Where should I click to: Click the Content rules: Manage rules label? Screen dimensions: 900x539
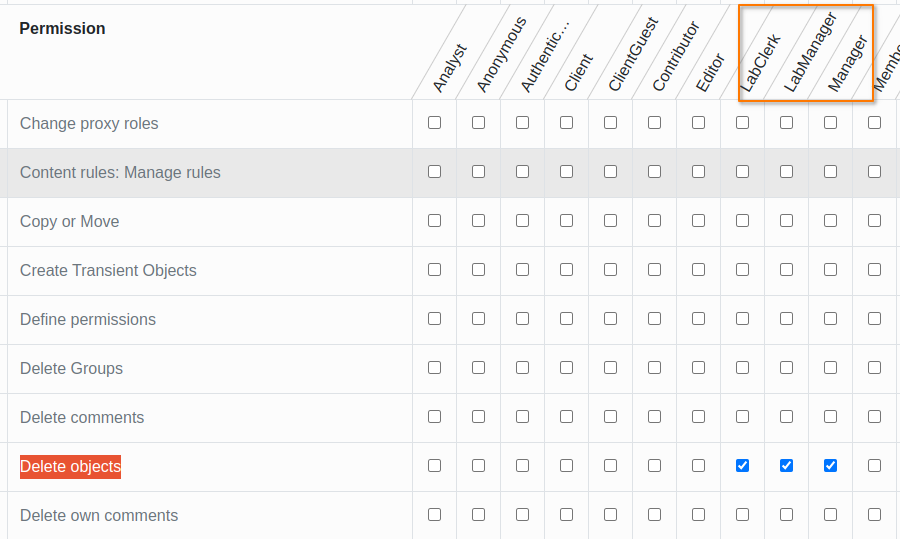coord(120,173)
